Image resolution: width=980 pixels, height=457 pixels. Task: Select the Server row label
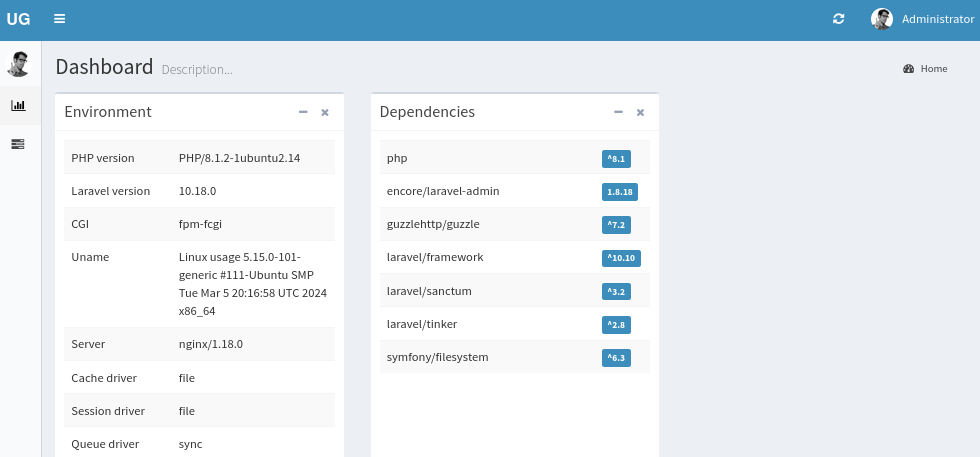88,344
